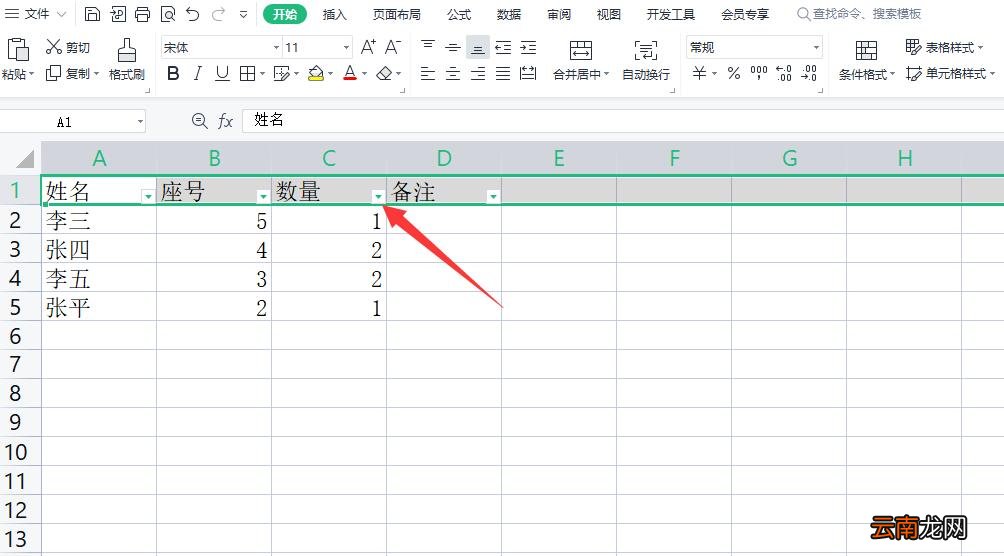Open 条件格式 conditional formatting

coord(866,60)
